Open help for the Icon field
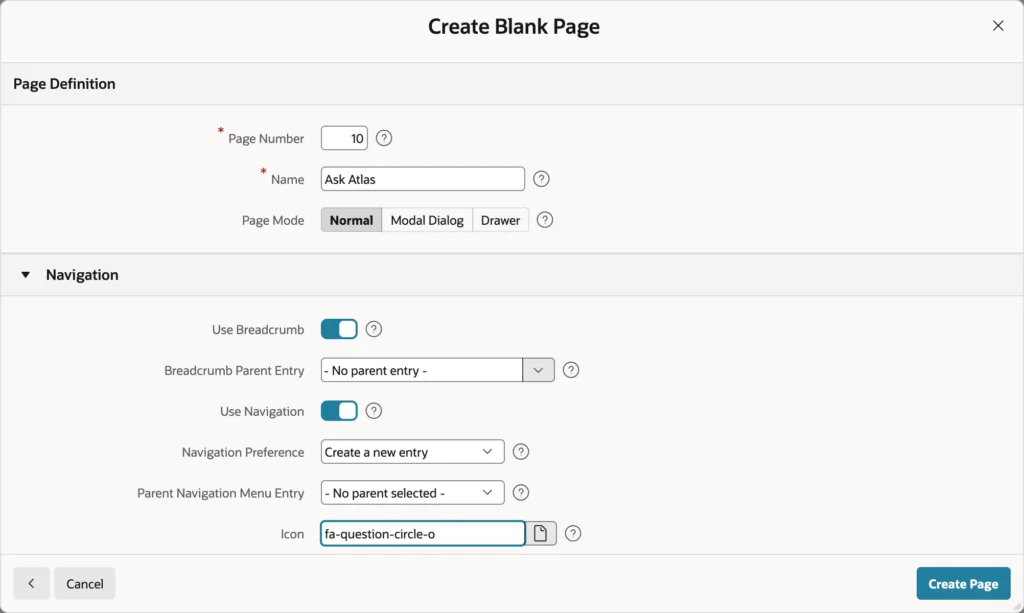 click(x=573, y=533)
